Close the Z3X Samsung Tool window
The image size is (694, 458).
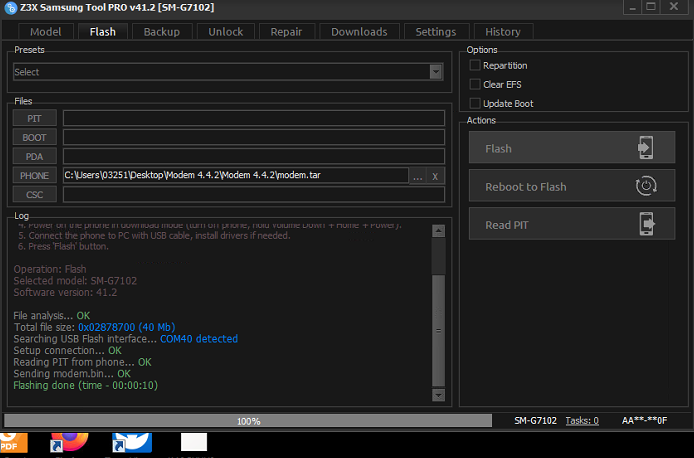(x=675, y=7)
